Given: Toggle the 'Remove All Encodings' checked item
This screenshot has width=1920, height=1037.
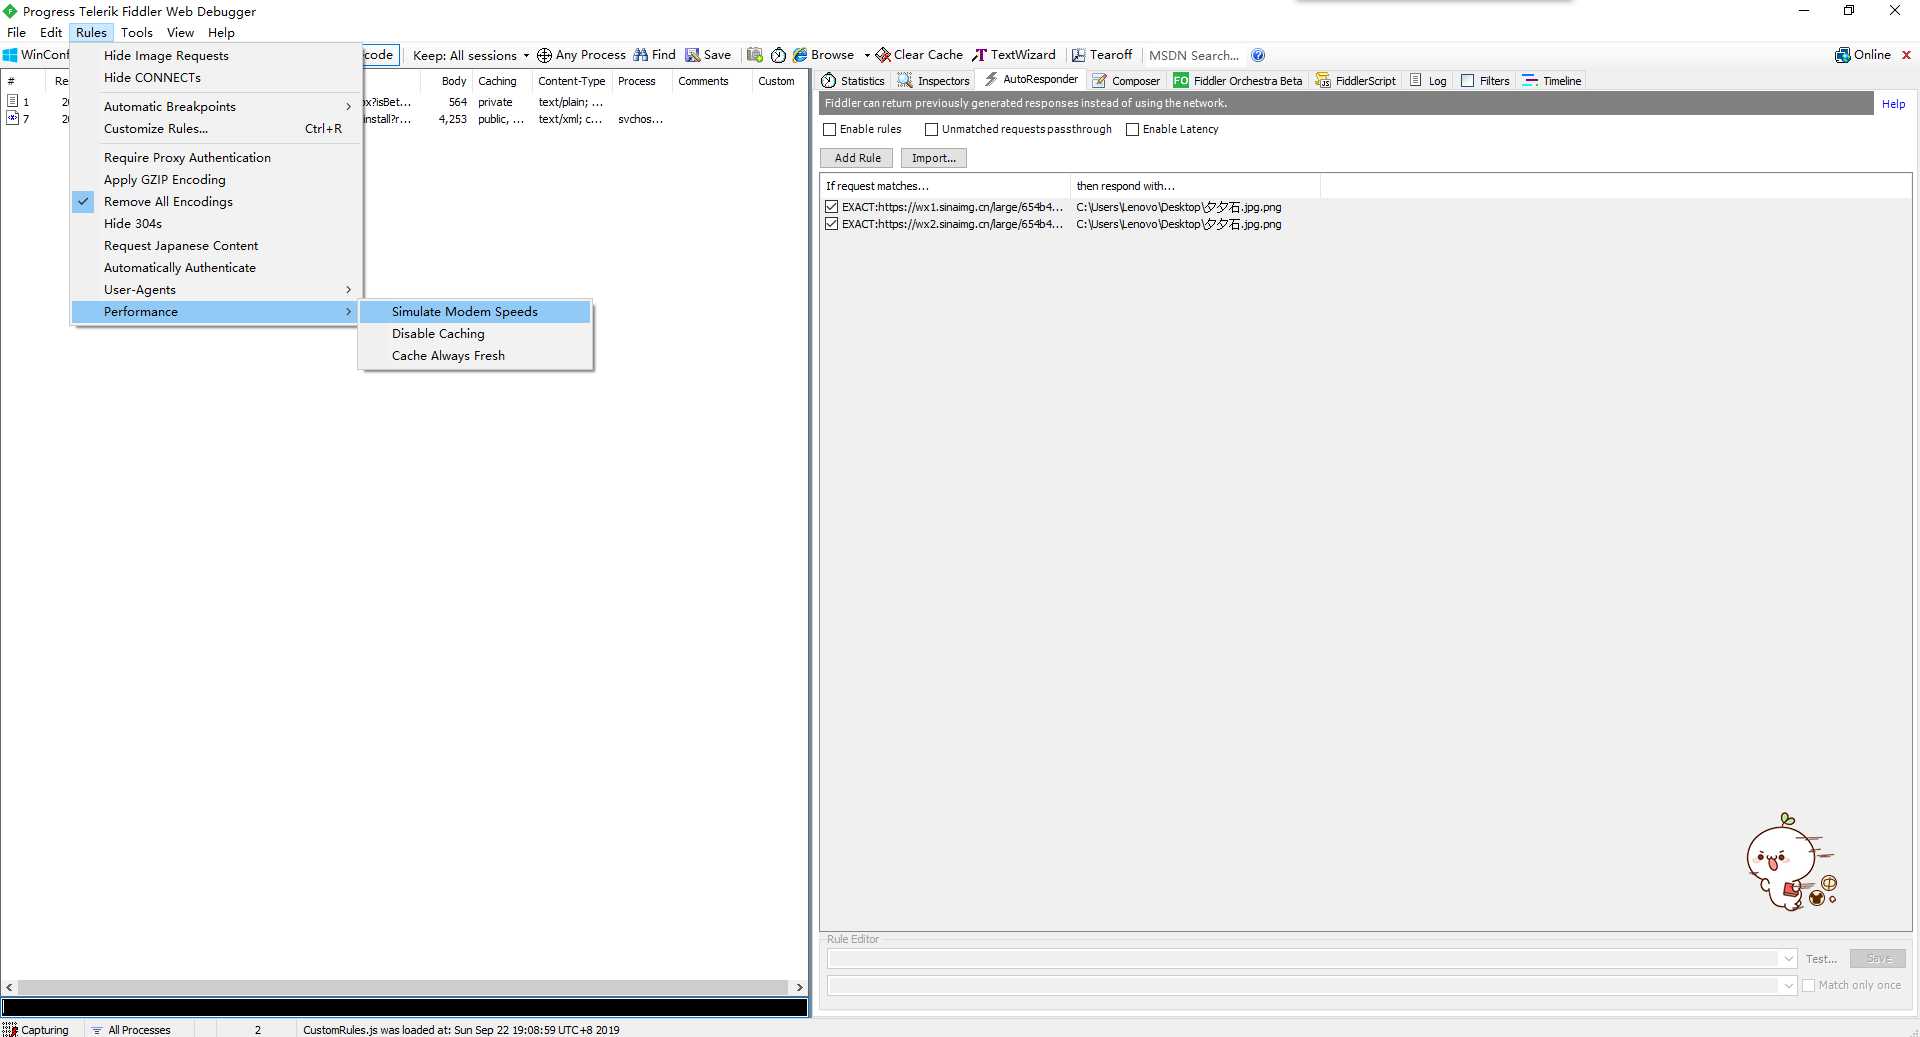Looking at the screenshot, I should (216, 201).
